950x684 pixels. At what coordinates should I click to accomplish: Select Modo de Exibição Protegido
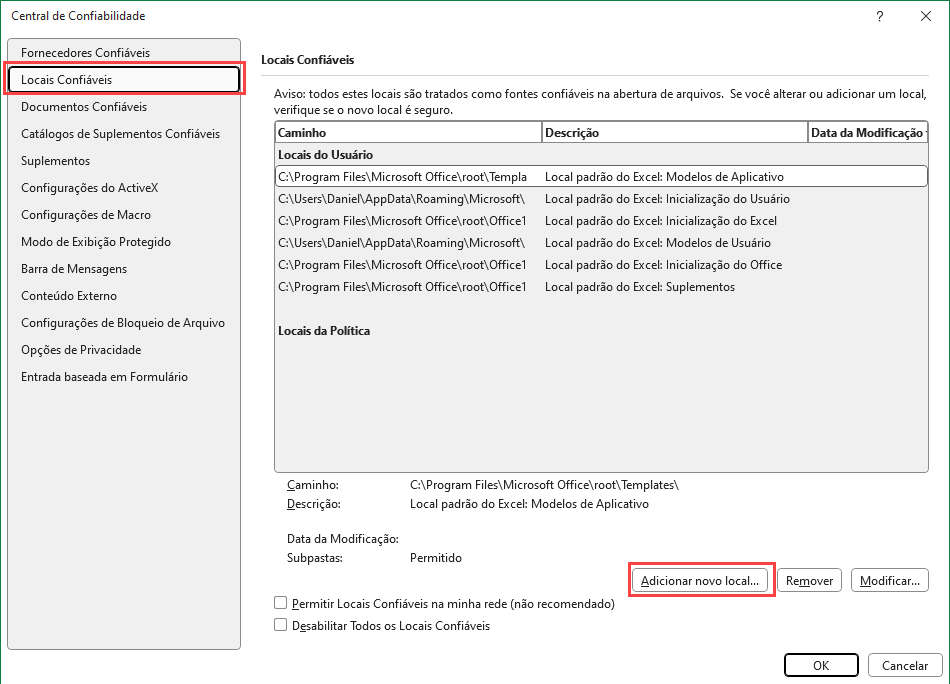[124, 242]
